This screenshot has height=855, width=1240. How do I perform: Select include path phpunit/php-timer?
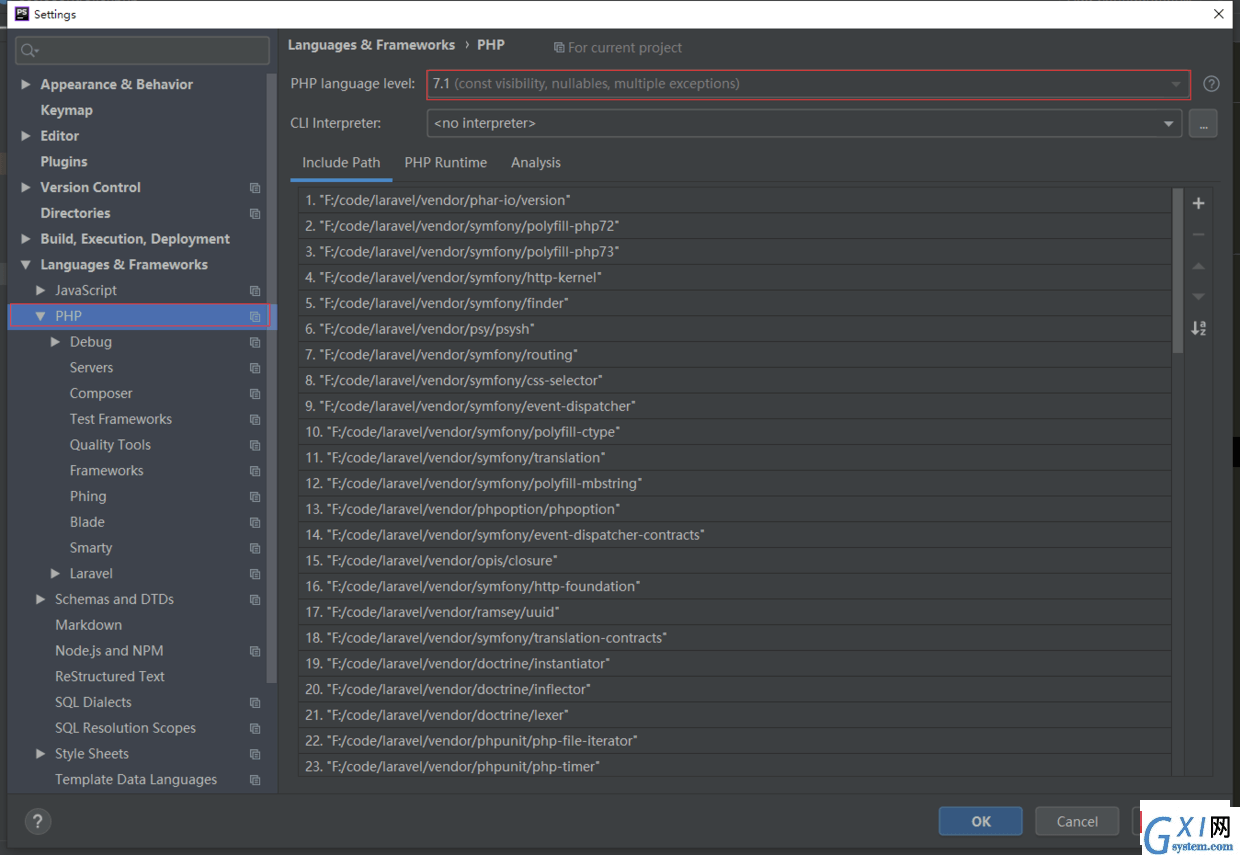click(735, 767)
